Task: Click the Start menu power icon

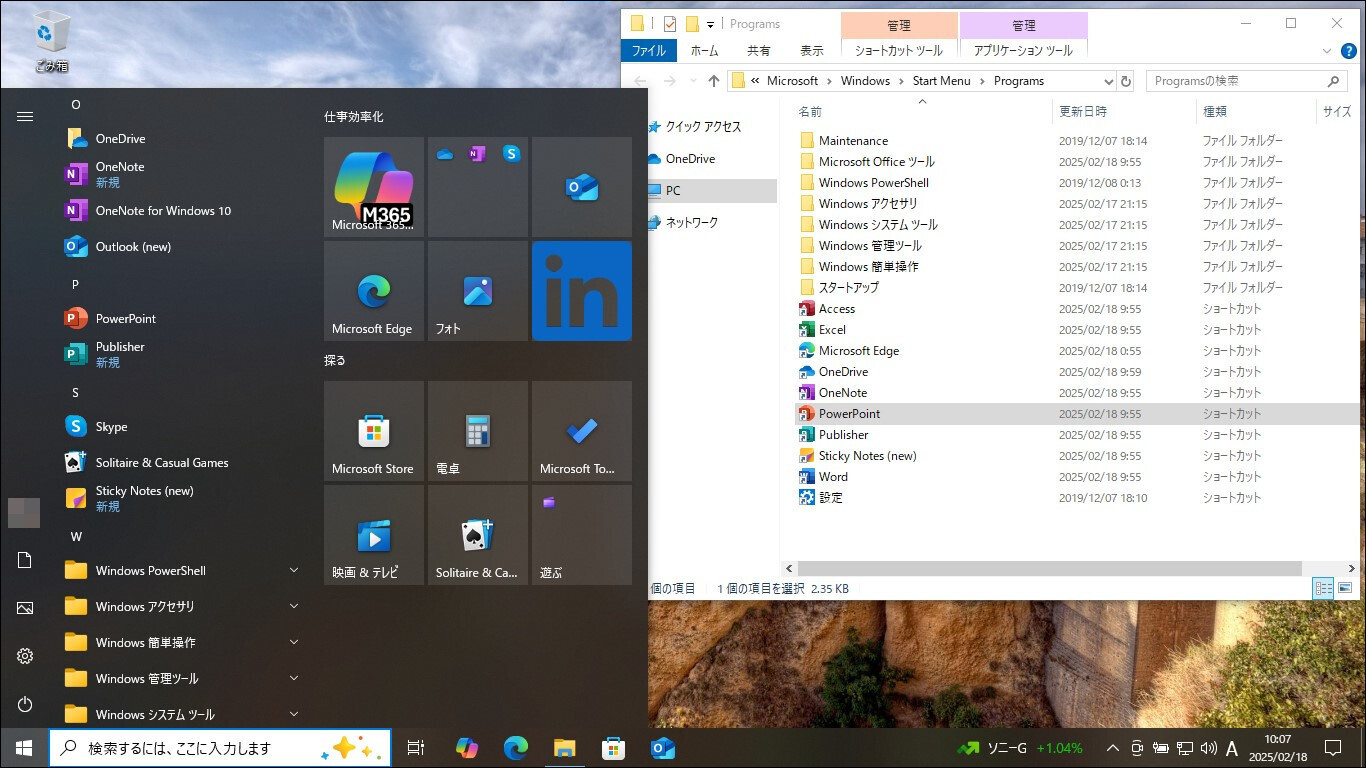Action: pos(25,704)
